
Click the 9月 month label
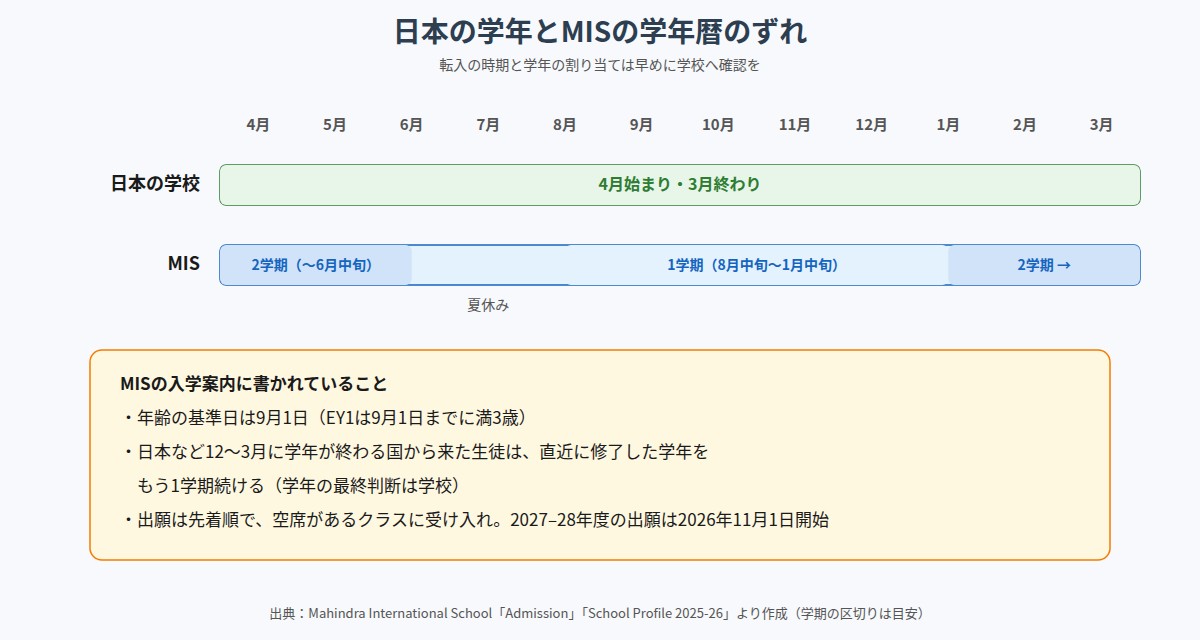tap(641, 125)
